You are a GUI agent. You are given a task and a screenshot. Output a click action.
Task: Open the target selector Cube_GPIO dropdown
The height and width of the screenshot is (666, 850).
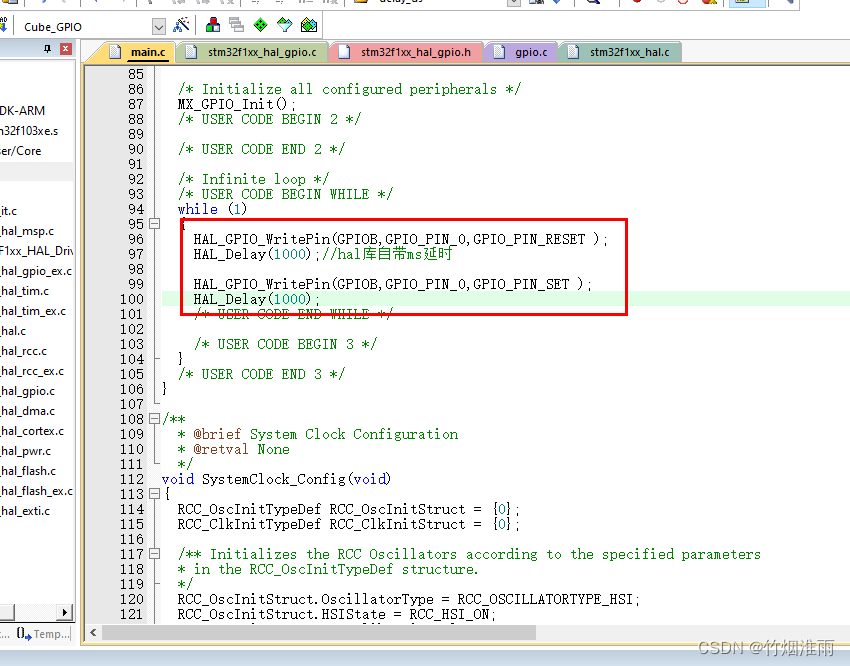pyautogui.click(x=158, y=27)
